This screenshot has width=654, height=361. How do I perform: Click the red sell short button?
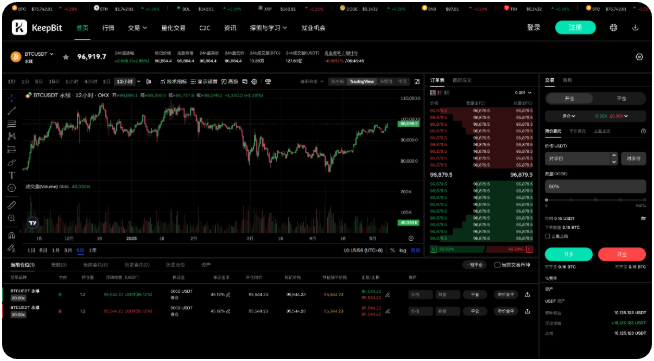point(622,254)
